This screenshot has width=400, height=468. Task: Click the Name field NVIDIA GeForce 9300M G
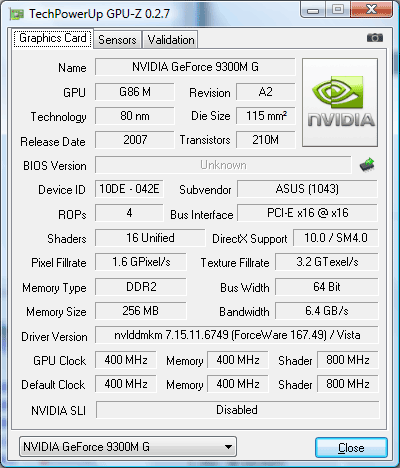pos(195,67)
